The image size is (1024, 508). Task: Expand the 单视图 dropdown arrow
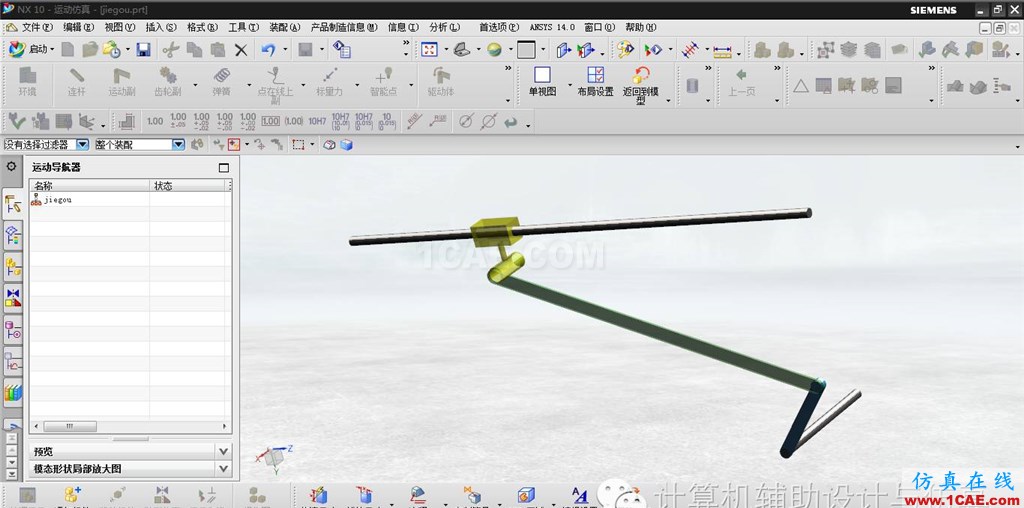point(569,86)
